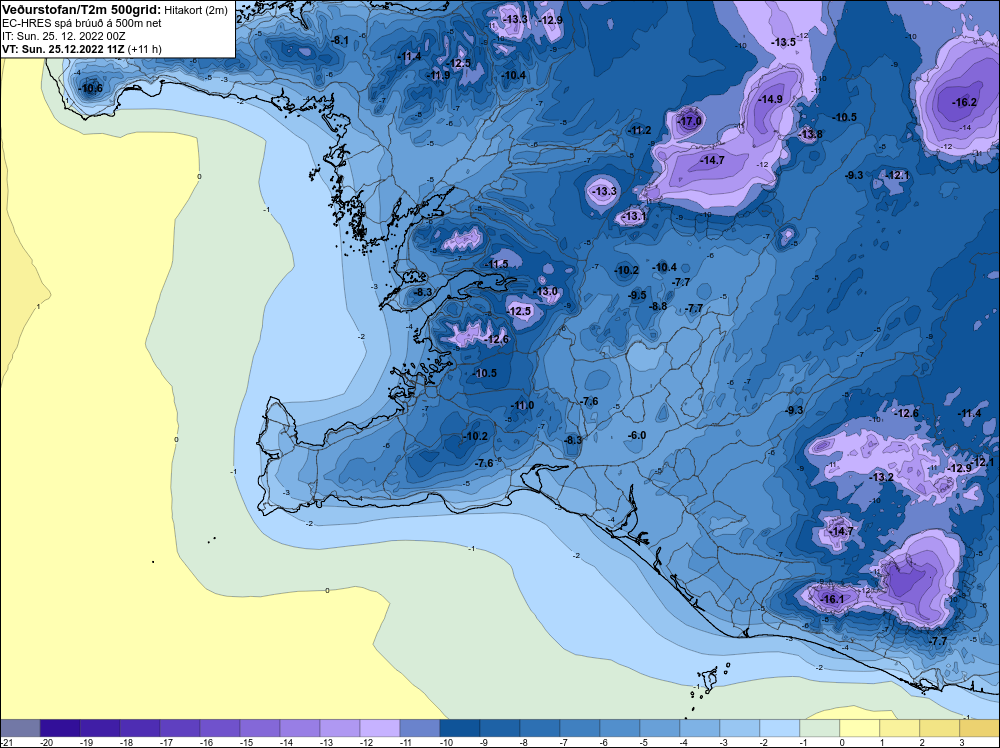Click legend swatch between -4 and -3
The width and height of the screenshot is (1000, 748).
pos(700,728)
